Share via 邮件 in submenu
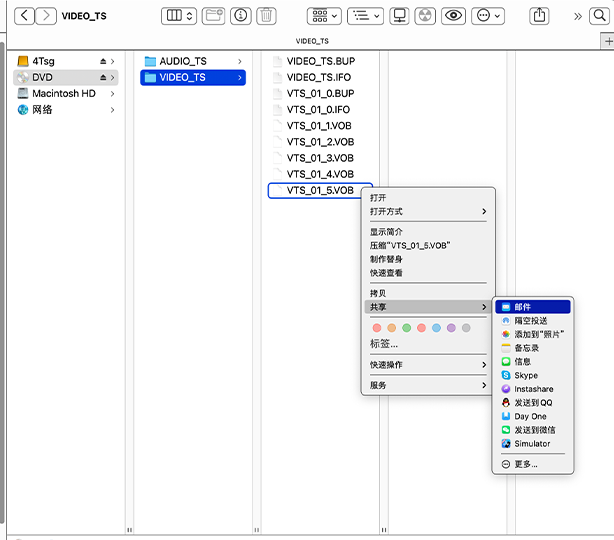614x540 pixels. pyautogui.click(x=533, y=307)
